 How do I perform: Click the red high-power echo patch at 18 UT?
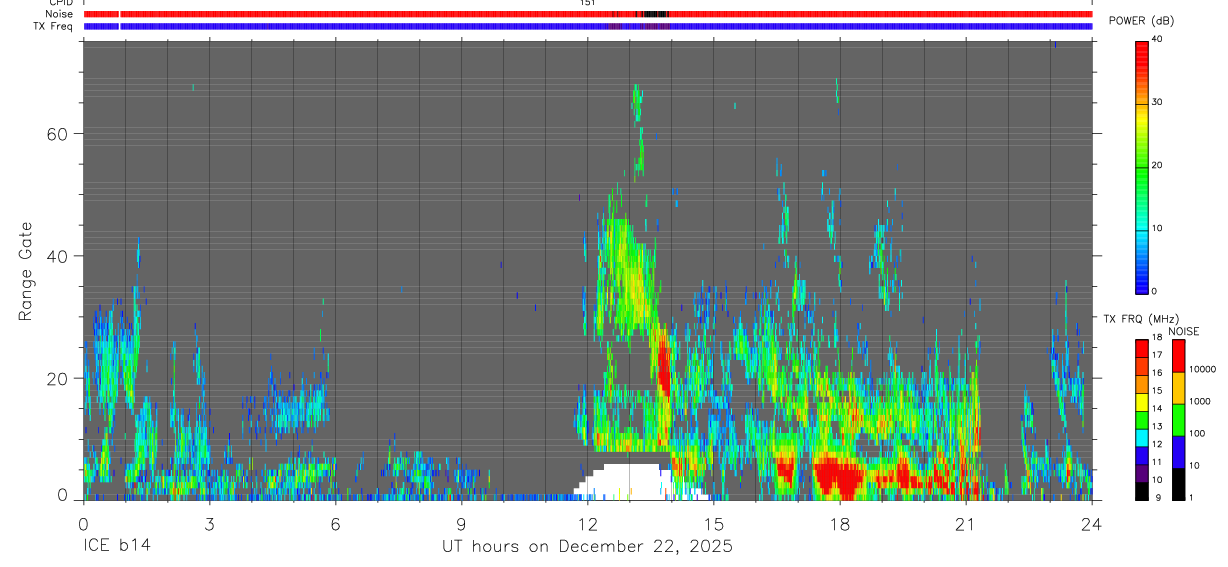(842, 476)
